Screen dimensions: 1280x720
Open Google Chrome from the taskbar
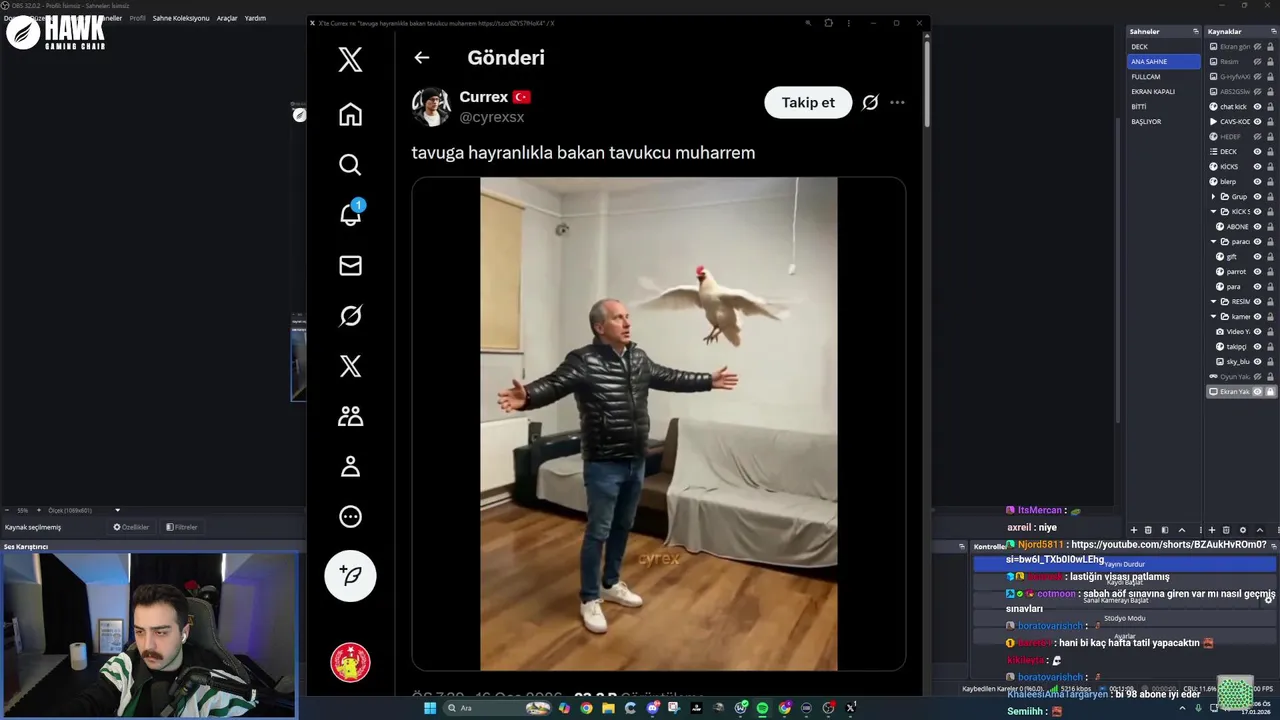click(x=586, y=708)
